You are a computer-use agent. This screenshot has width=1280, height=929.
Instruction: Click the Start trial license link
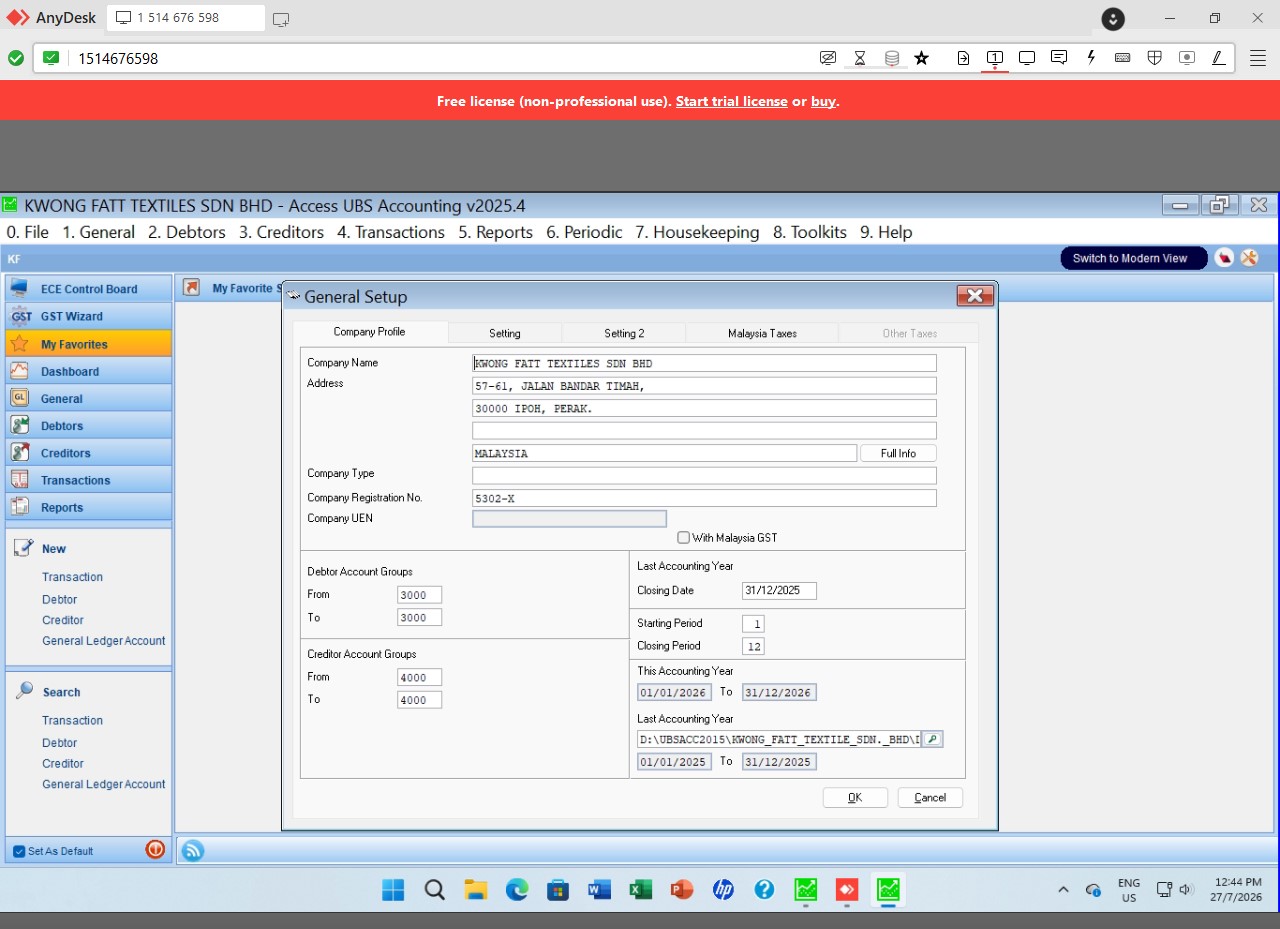click(732, 101)
